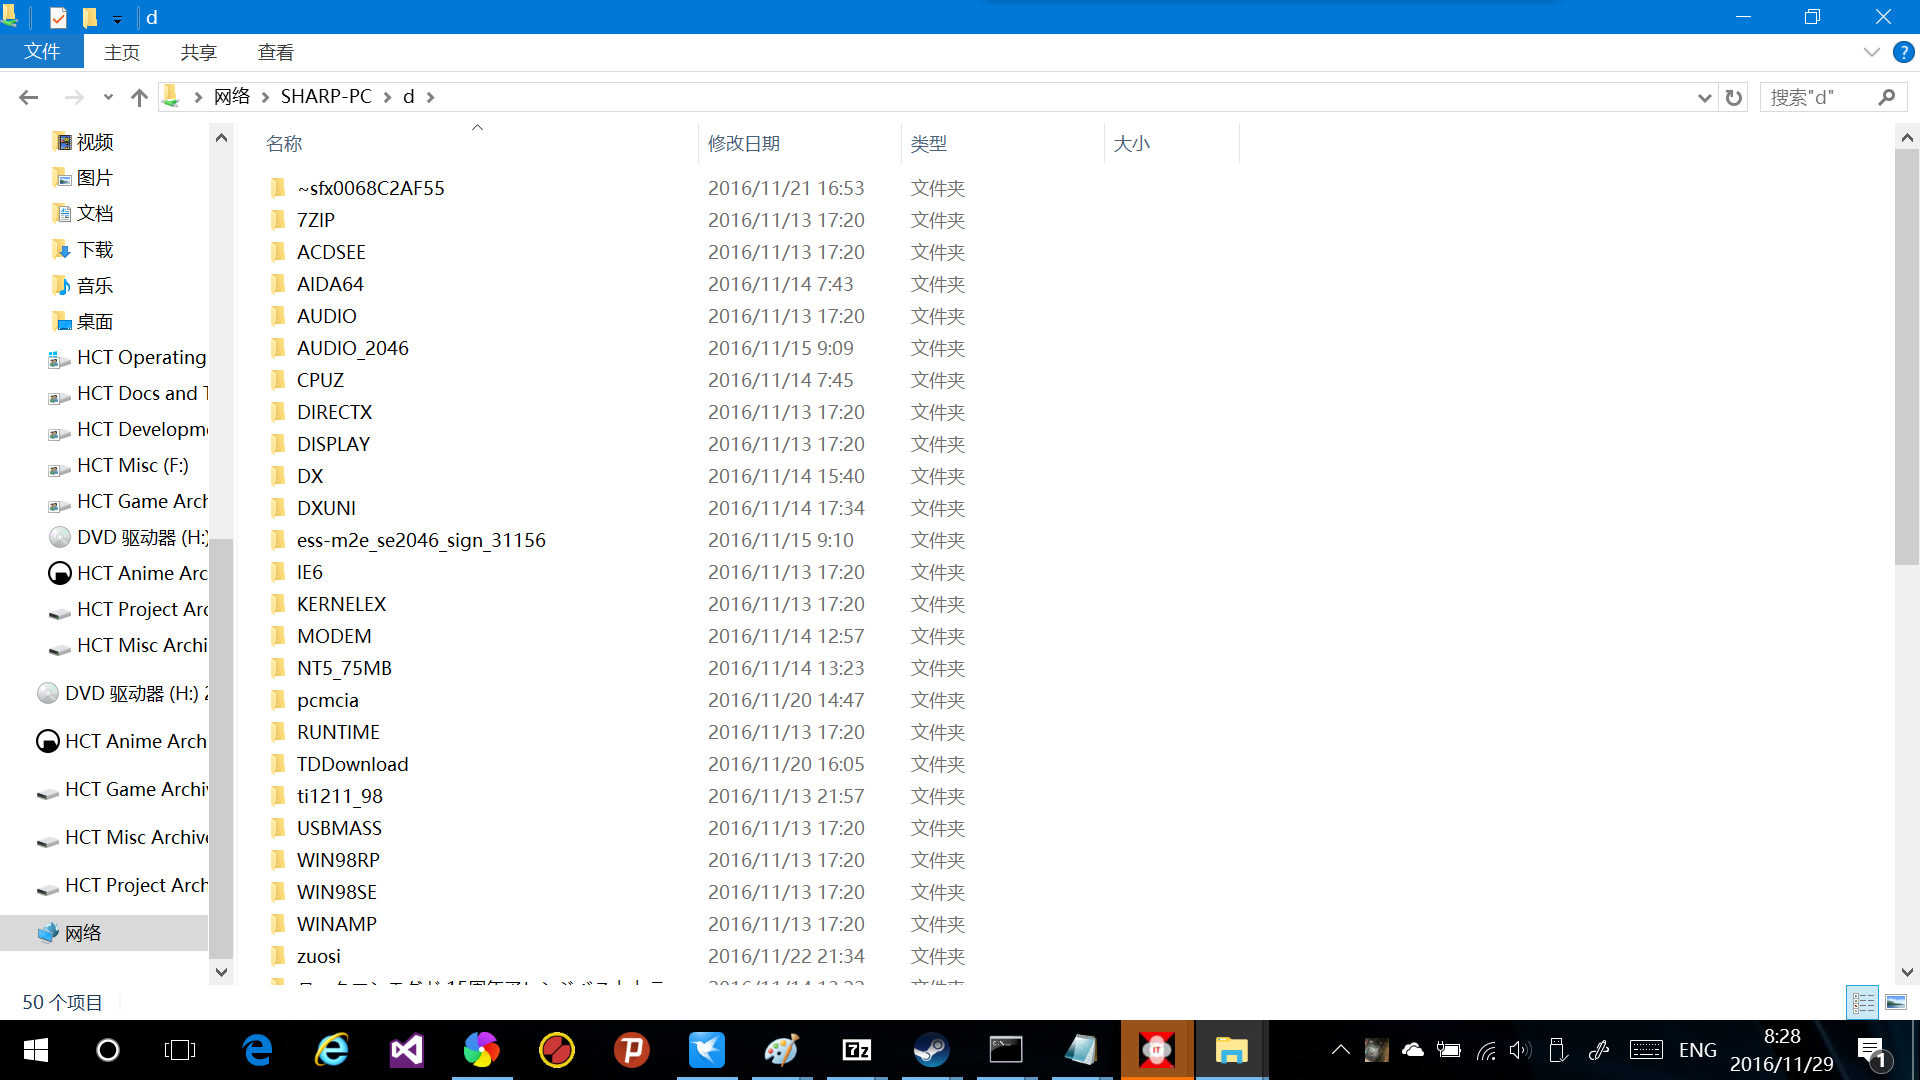Screen dimensions: 1920x1080
Task: Select the ACDSEE folder
Action: 331,252
